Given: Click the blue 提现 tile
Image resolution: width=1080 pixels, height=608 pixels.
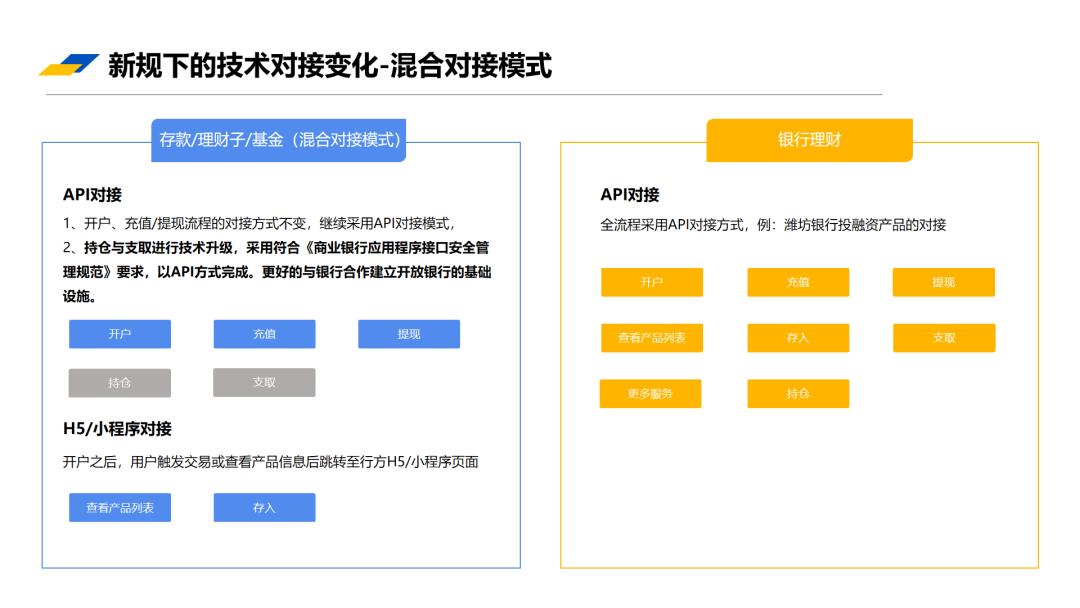Looking at the screenshot, I should (410, 333).
